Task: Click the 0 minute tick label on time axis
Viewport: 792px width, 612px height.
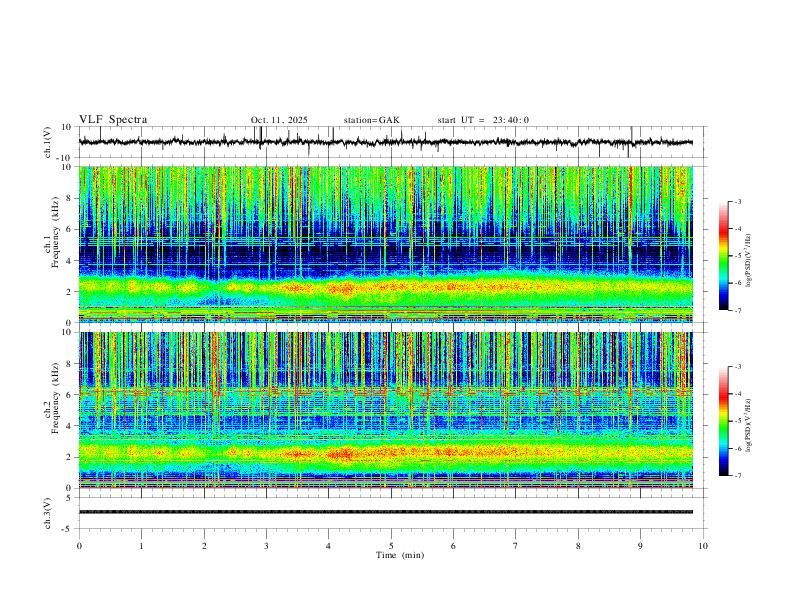Action: pos(79,546)
